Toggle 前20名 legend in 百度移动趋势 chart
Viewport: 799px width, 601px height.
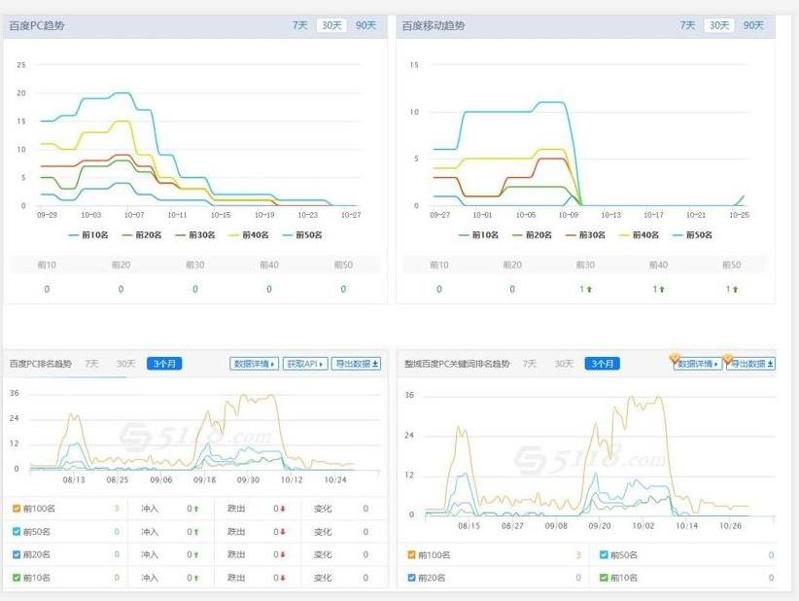click(x=532, y=235)
